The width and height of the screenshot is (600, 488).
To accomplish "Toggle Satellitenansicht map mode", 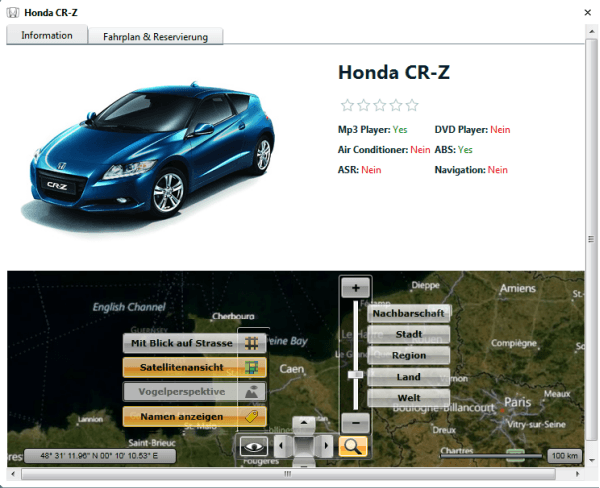I will pos(194,367).
